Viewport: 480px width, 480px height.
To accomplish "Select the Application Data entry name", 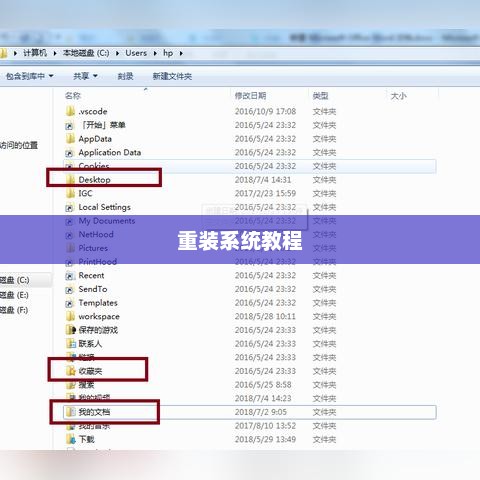I will [110, 153].
